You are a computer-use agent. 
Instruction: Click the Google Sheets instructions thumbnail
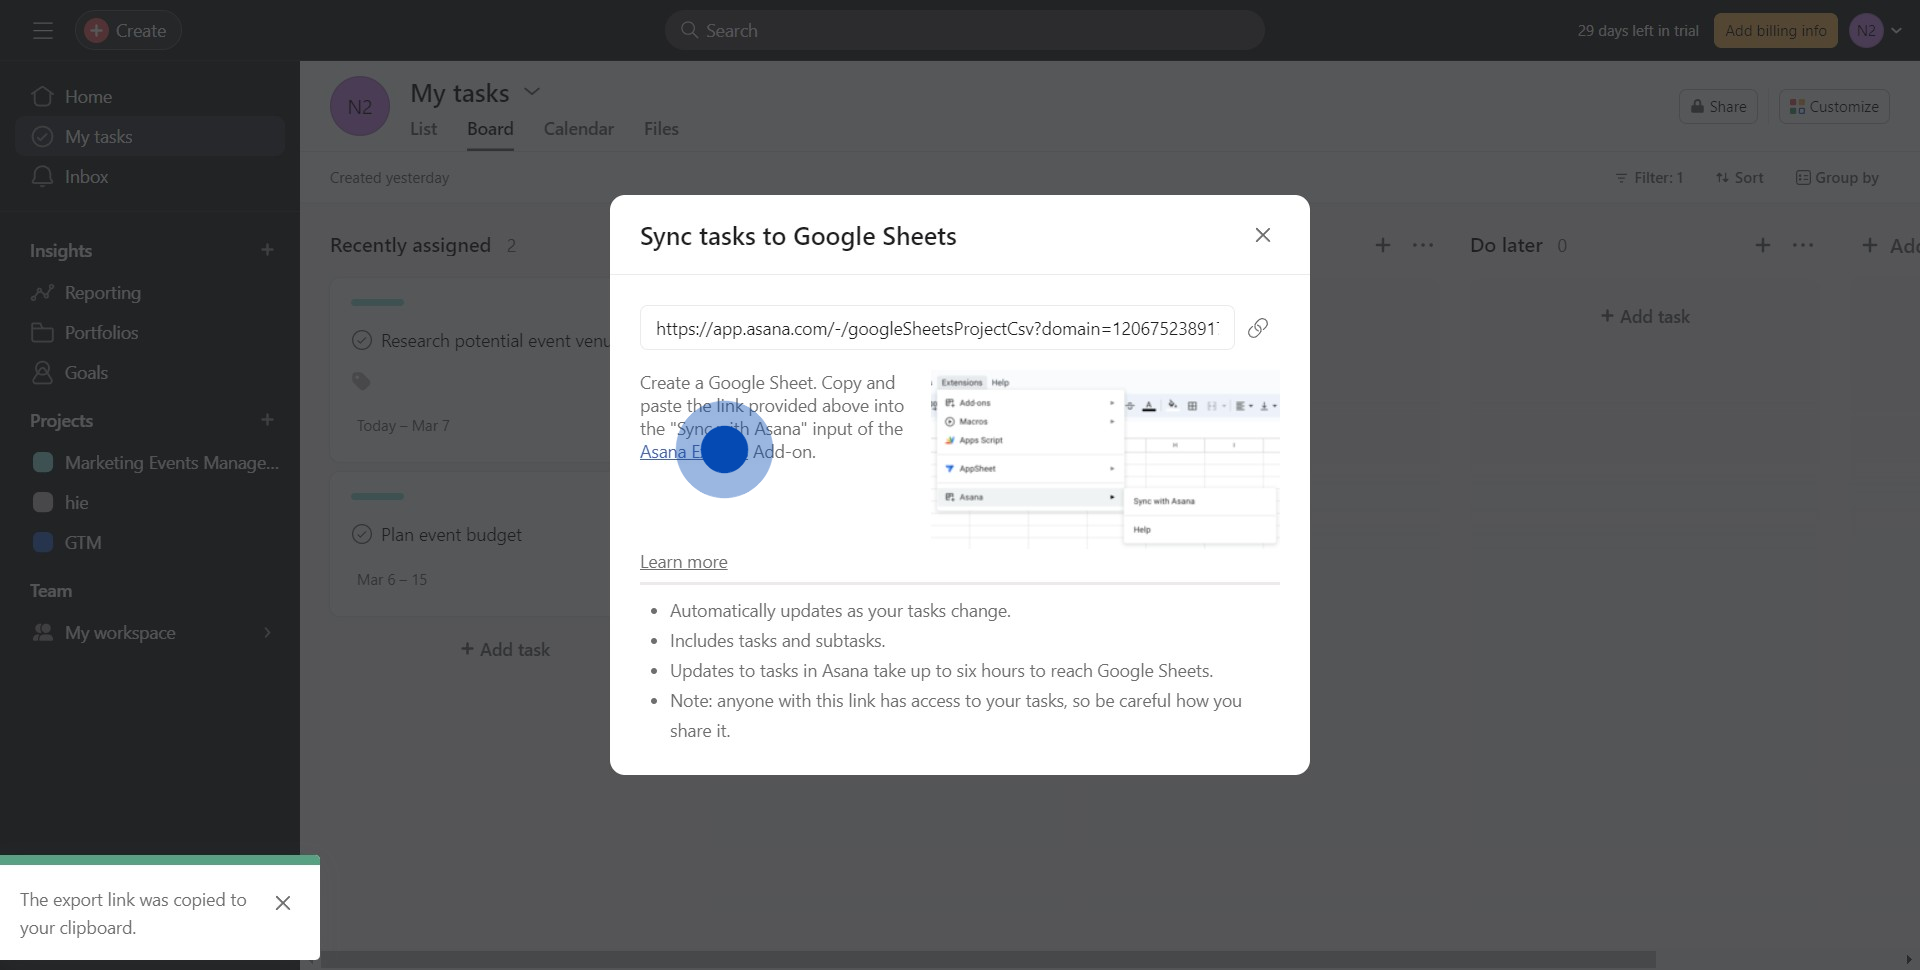pos(1105,460)
